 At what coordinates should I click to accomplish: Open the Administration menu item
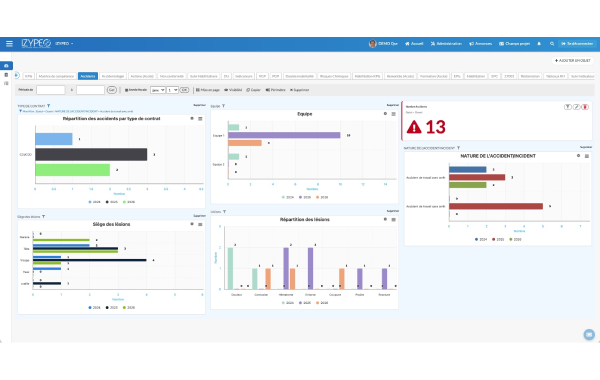point(446,44)
